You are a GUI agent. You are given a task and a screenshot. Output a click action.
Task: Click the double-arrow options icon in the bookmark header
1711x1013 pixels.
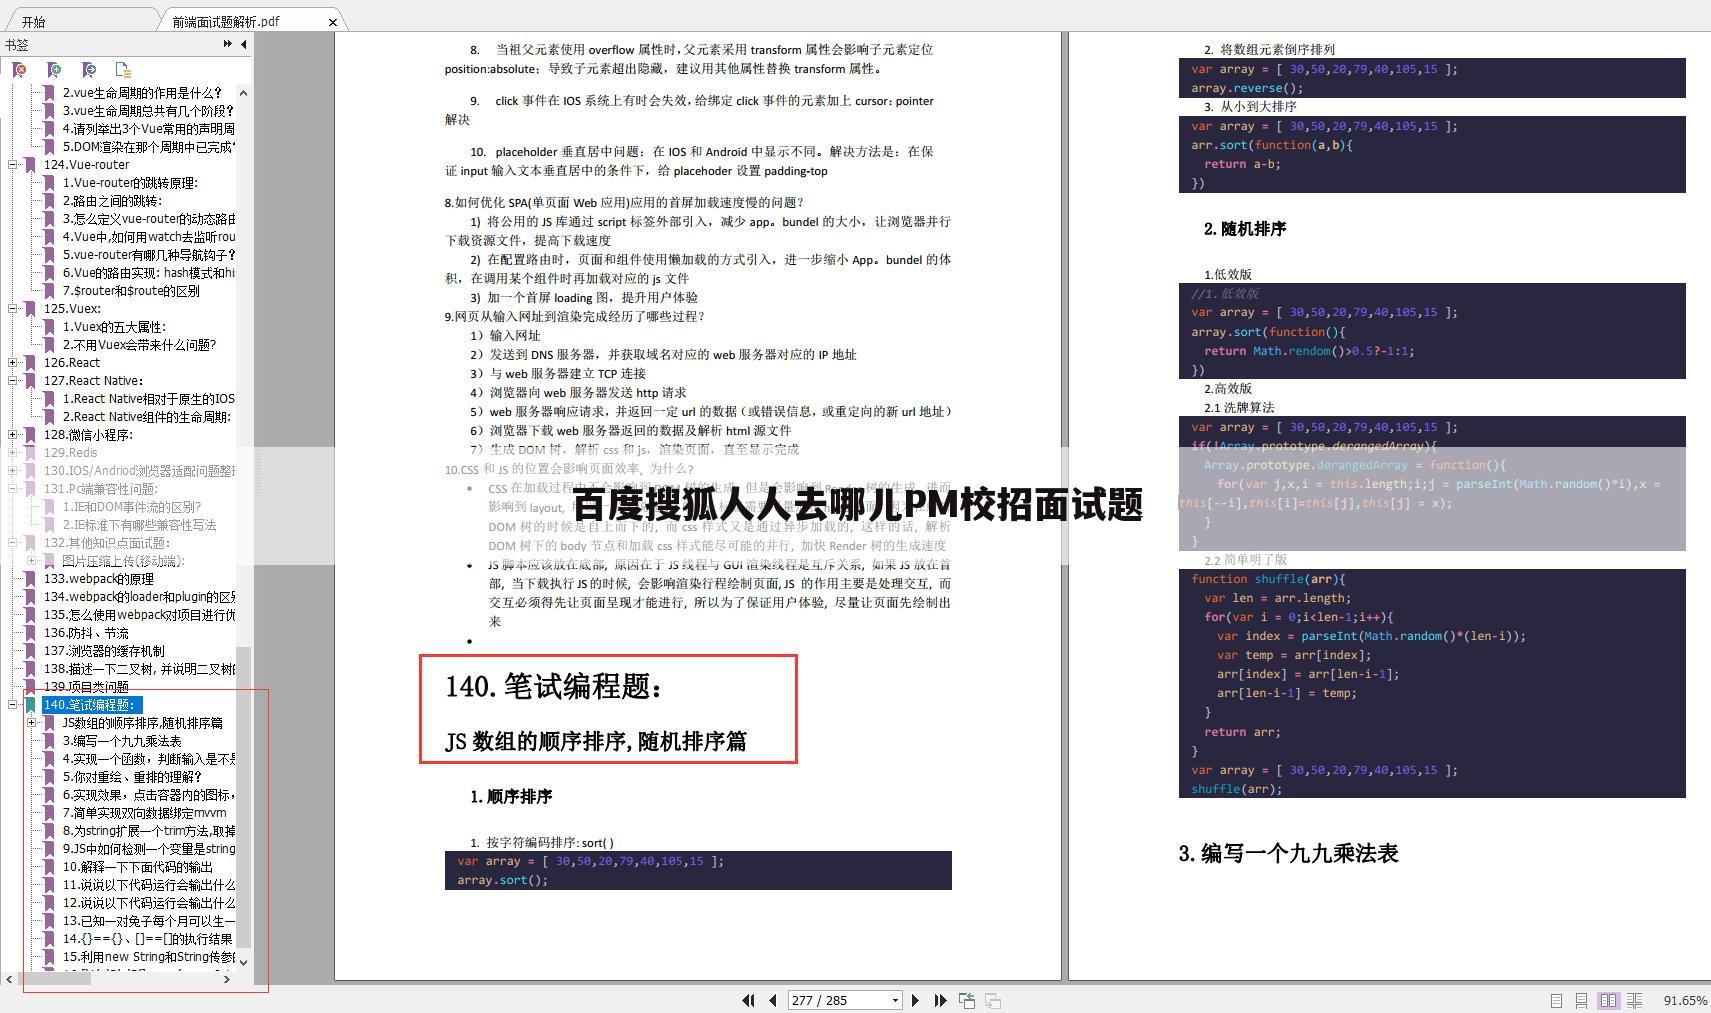(228, 44)
